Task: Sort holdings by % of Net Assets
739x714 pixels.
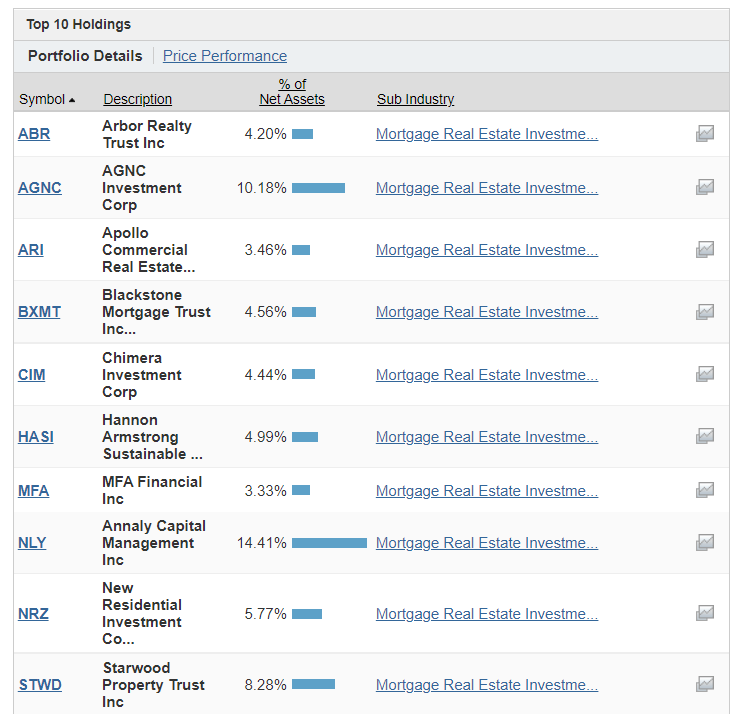Action: pos(292,92)
